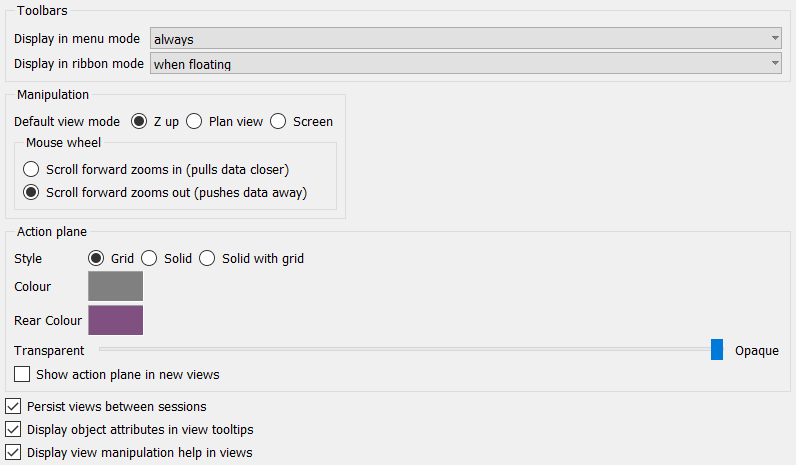This screenshot has width=796, height=465.
Task: Click the blue transparency slider handle
Action: point(717,349)
